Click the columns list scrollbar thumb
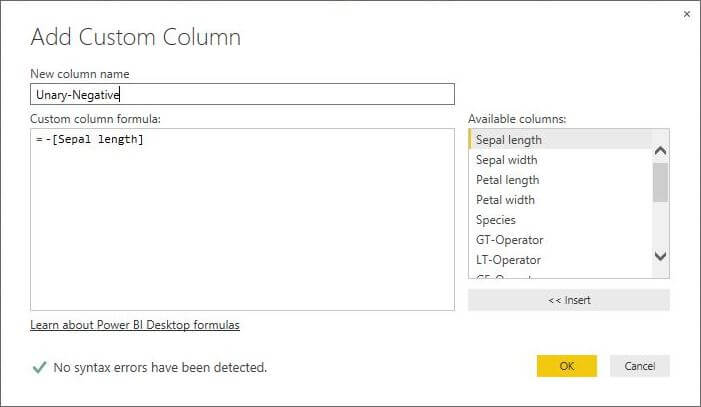The image size is (701, 407). tap(660, 182)
